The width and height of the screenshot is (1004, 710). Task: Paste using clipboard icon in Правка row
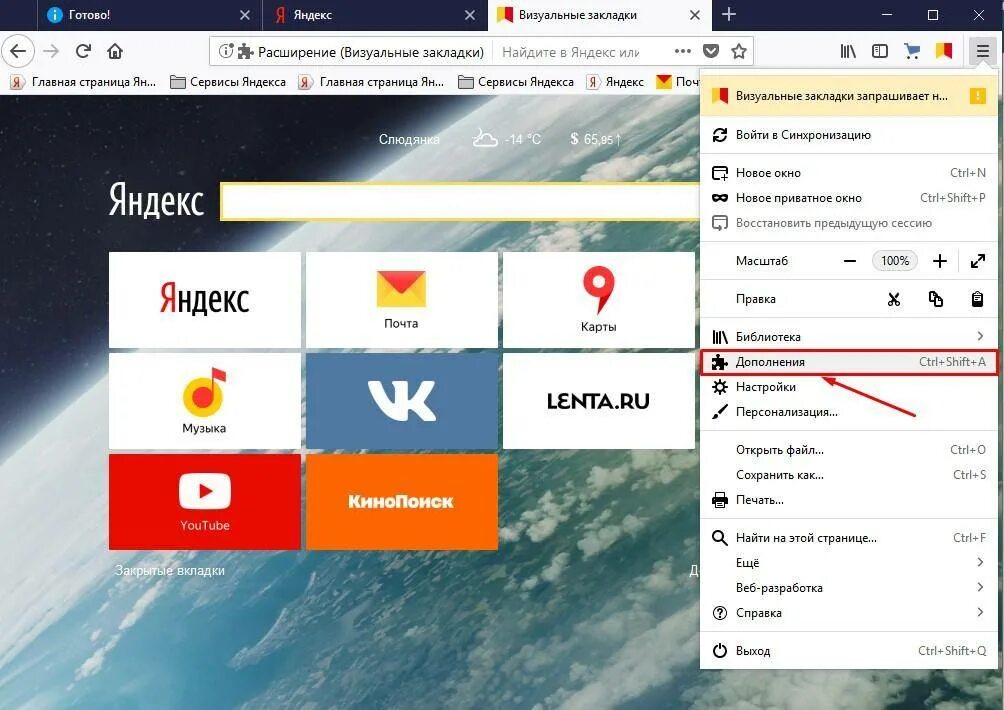977,299
